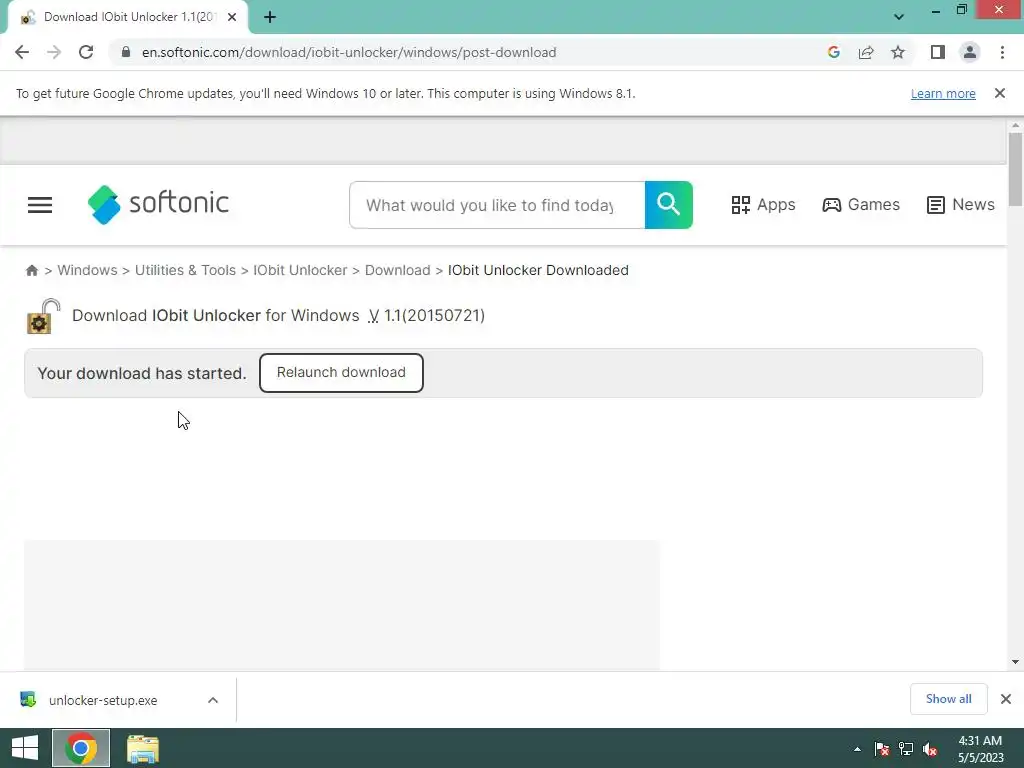Open the volume tray icon

pos(930,749)
